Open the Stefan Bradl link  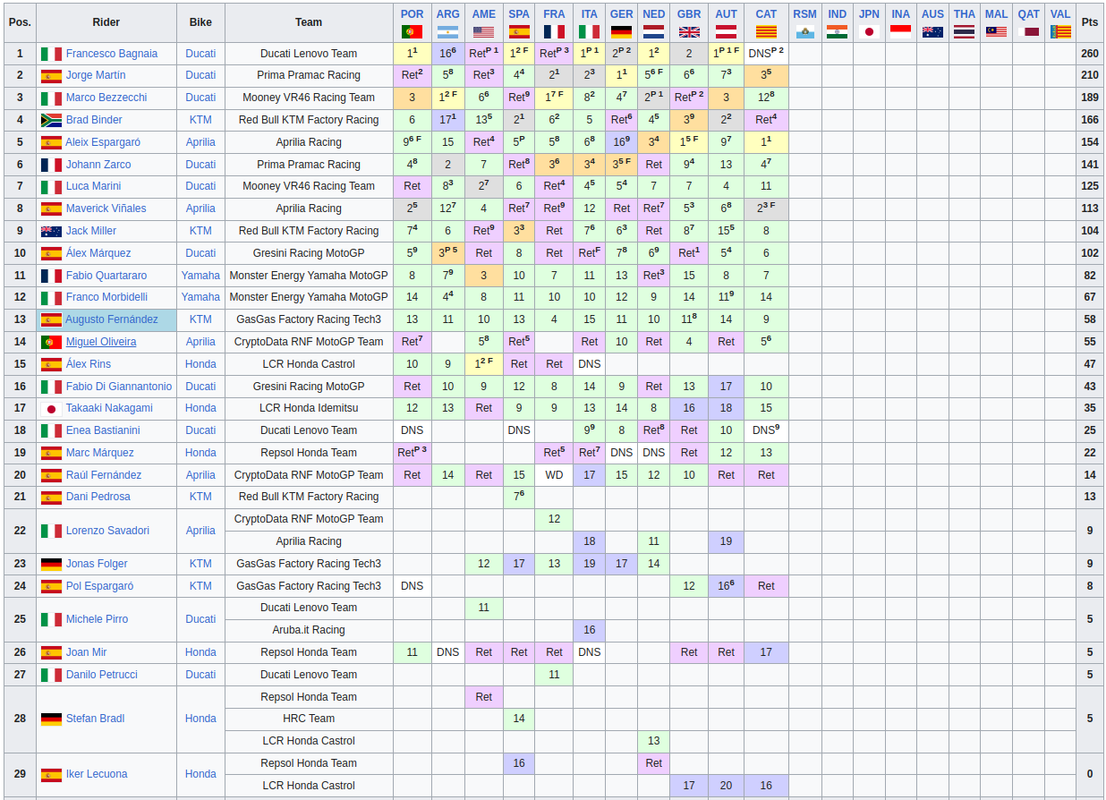(95, 718)
